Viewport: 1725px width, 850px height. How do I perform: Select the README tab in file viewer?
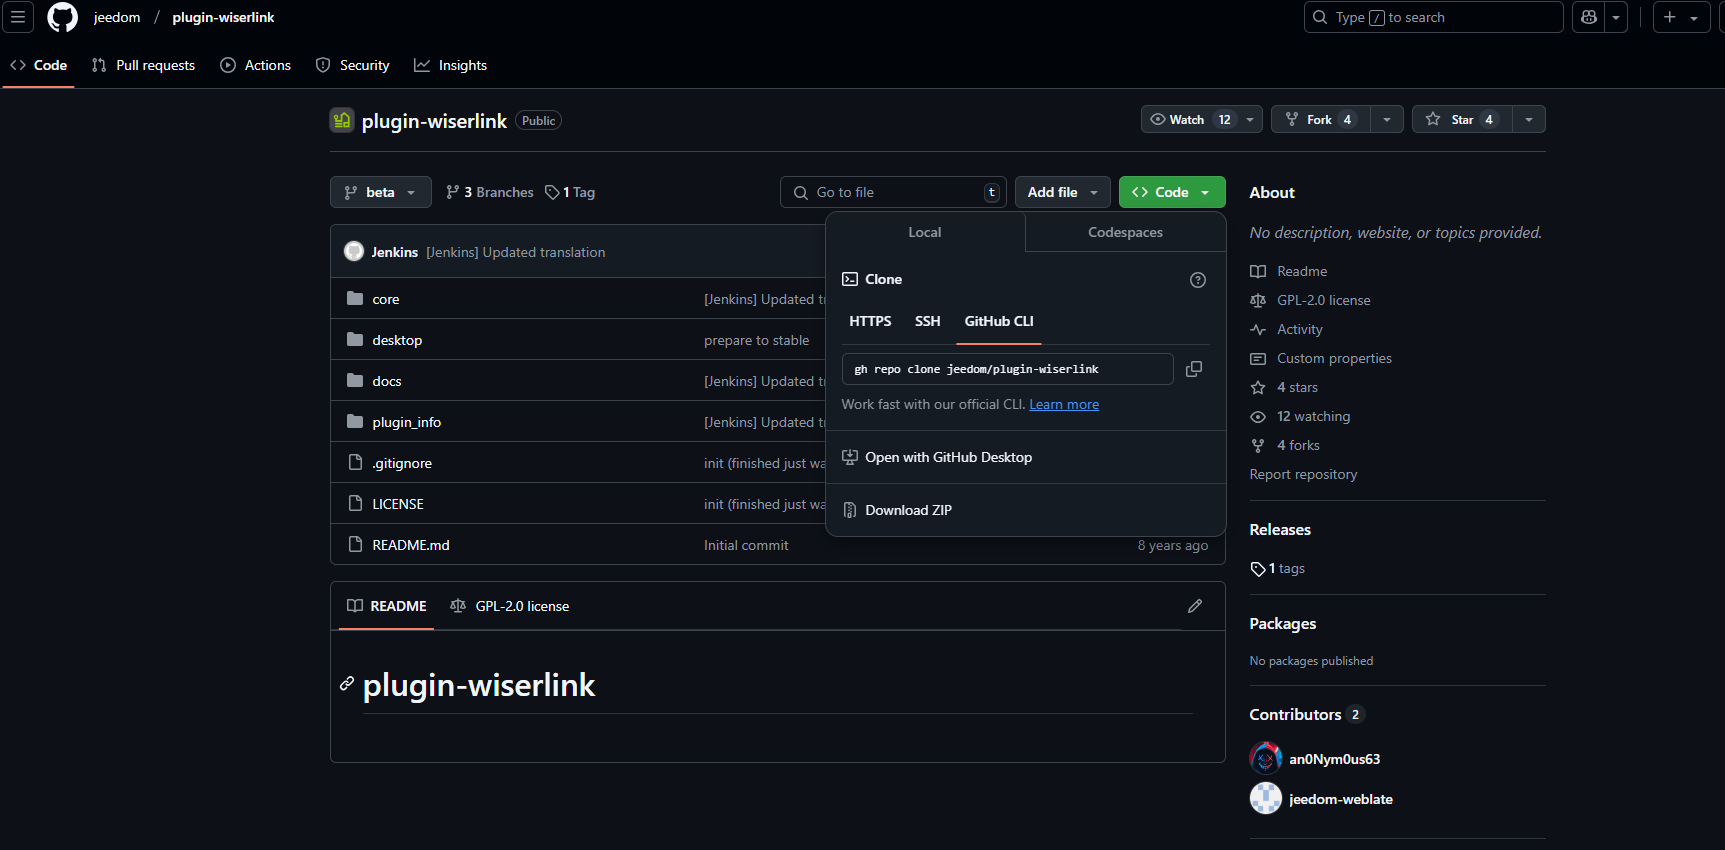tap(386, 606)
